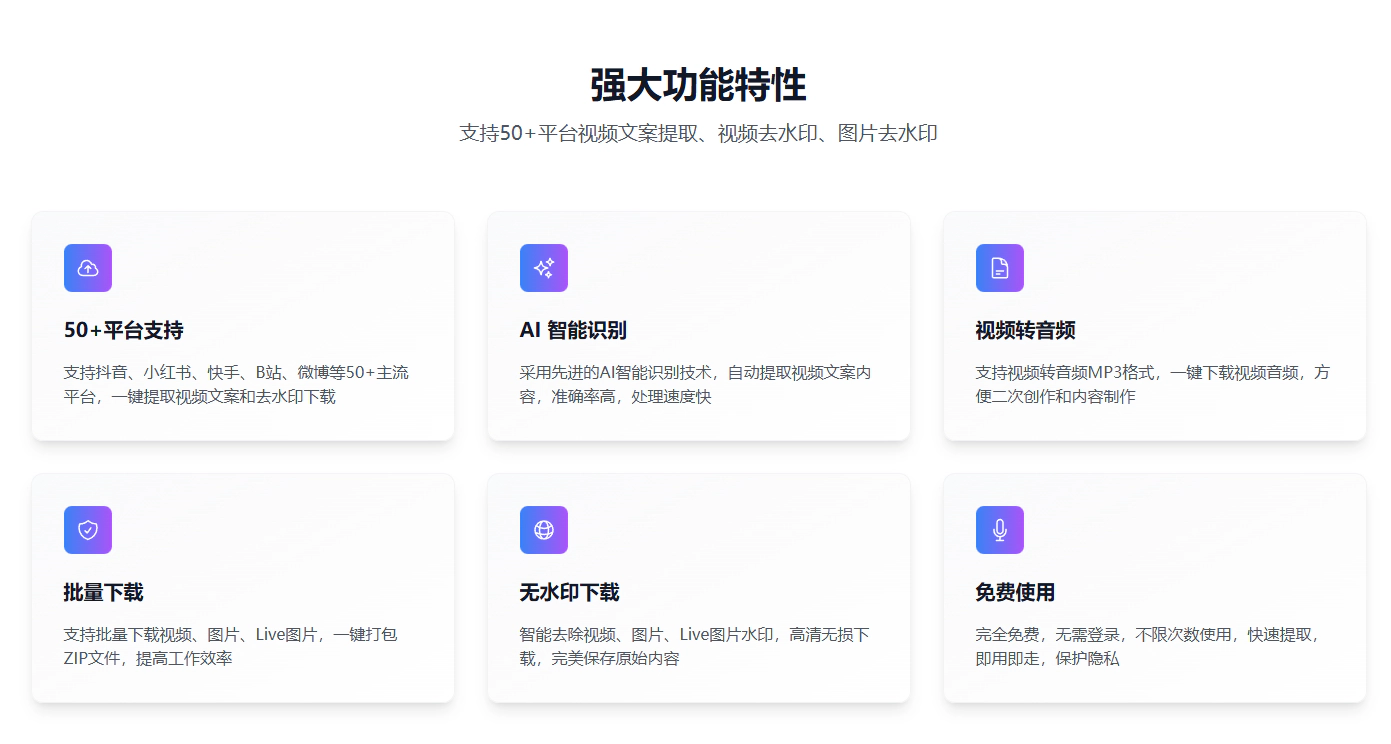Choose the 免费使用 feature title
Screen dimensions: 1391x744
pos(1015,593)
